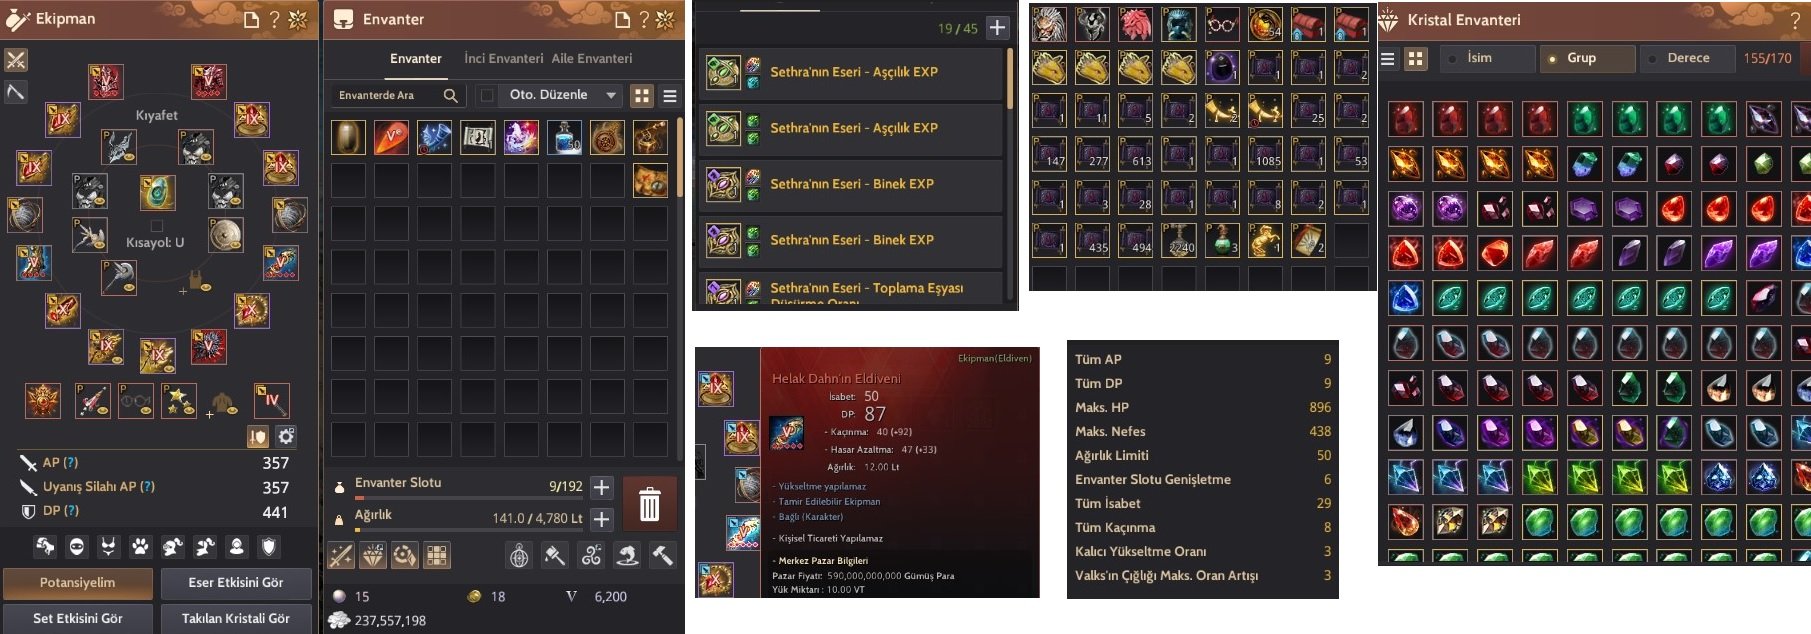Click Takılan Kristali Gör button
Screen dimensions: 1811x634
tap(236, 618)
